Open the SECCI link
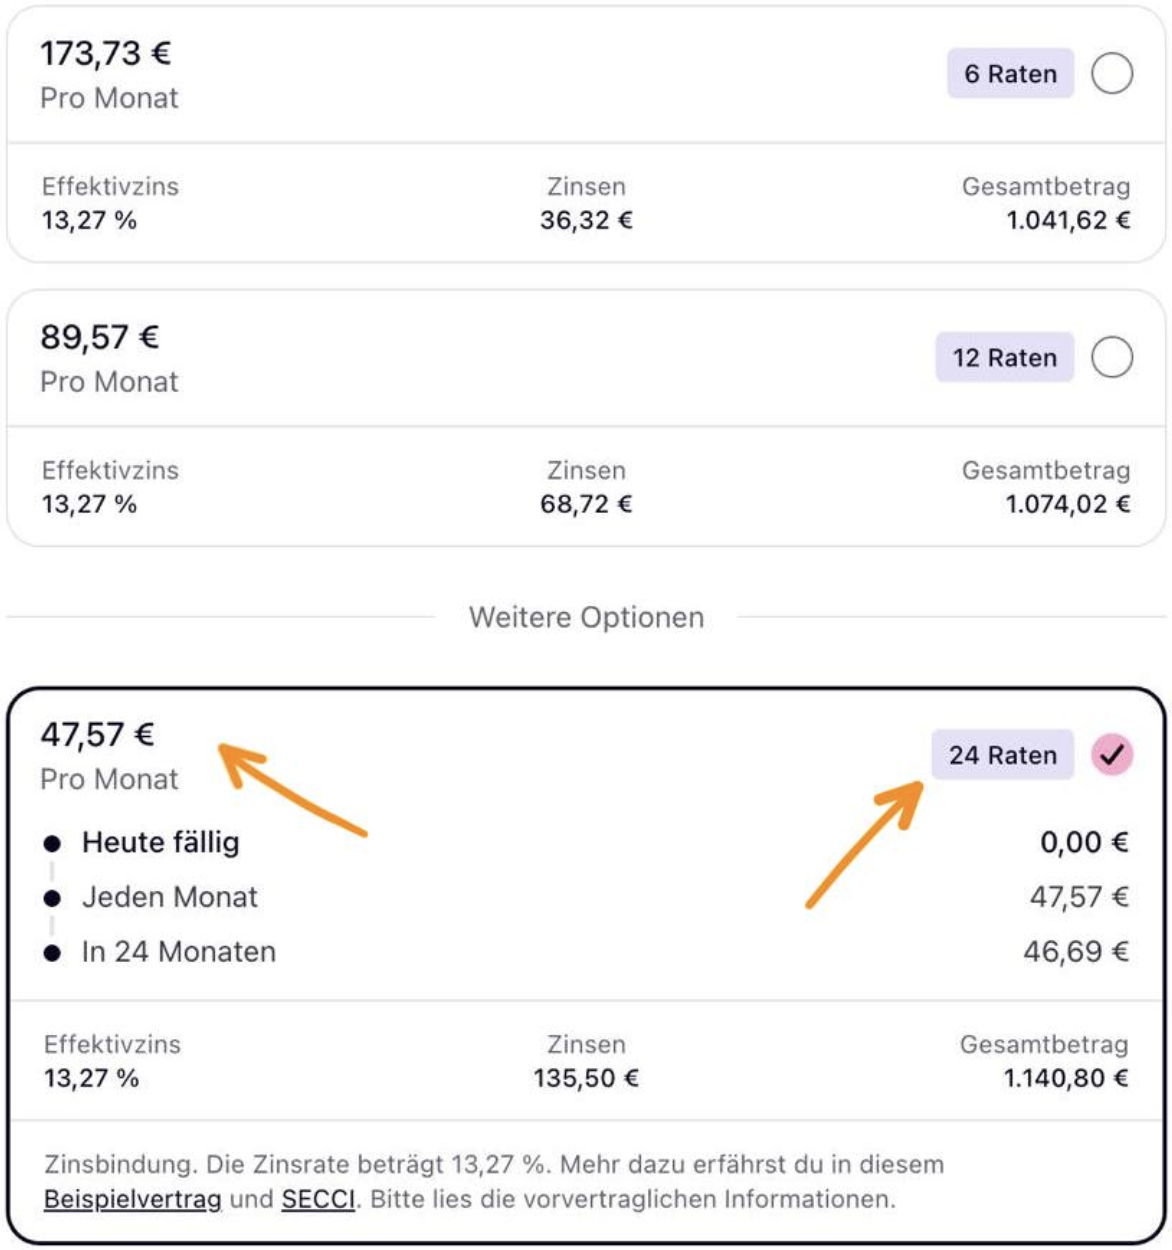The height and width of the screenshot is (1250, 1172). coord(318,1199)
